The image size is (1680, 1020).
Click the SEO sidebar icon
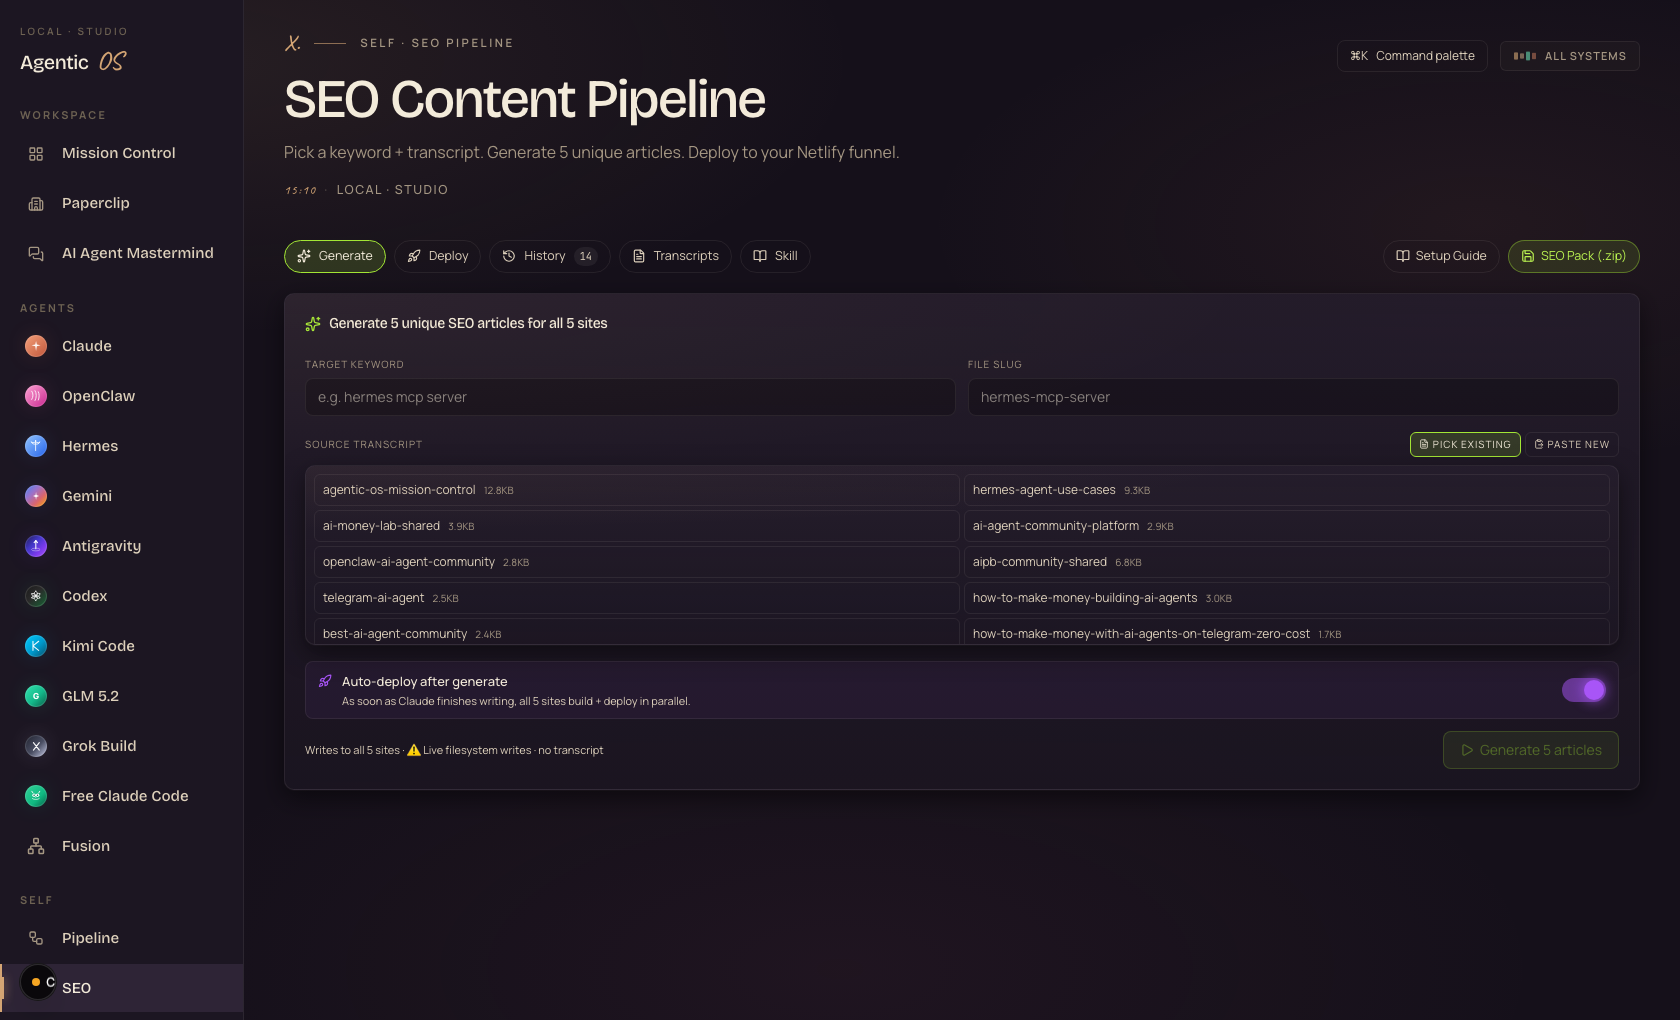coord(38,982)
